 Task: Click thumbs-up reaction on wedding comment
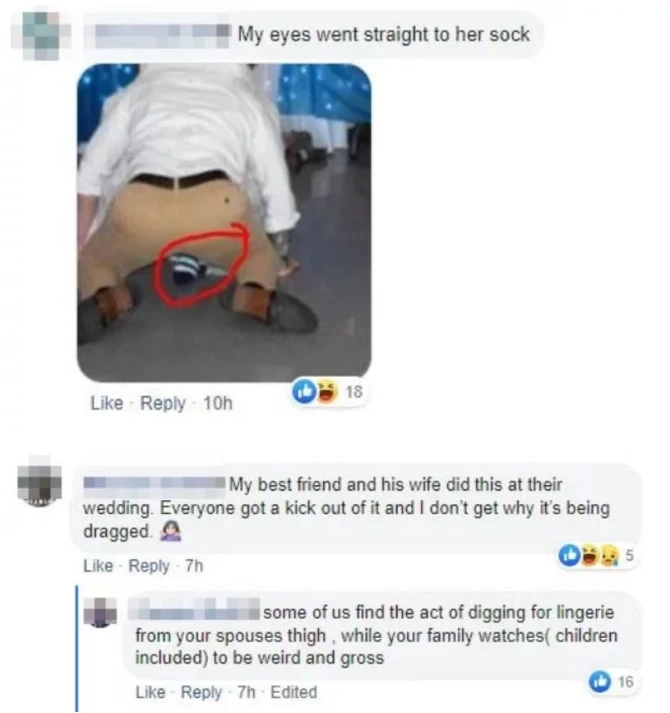pos(569,555)
